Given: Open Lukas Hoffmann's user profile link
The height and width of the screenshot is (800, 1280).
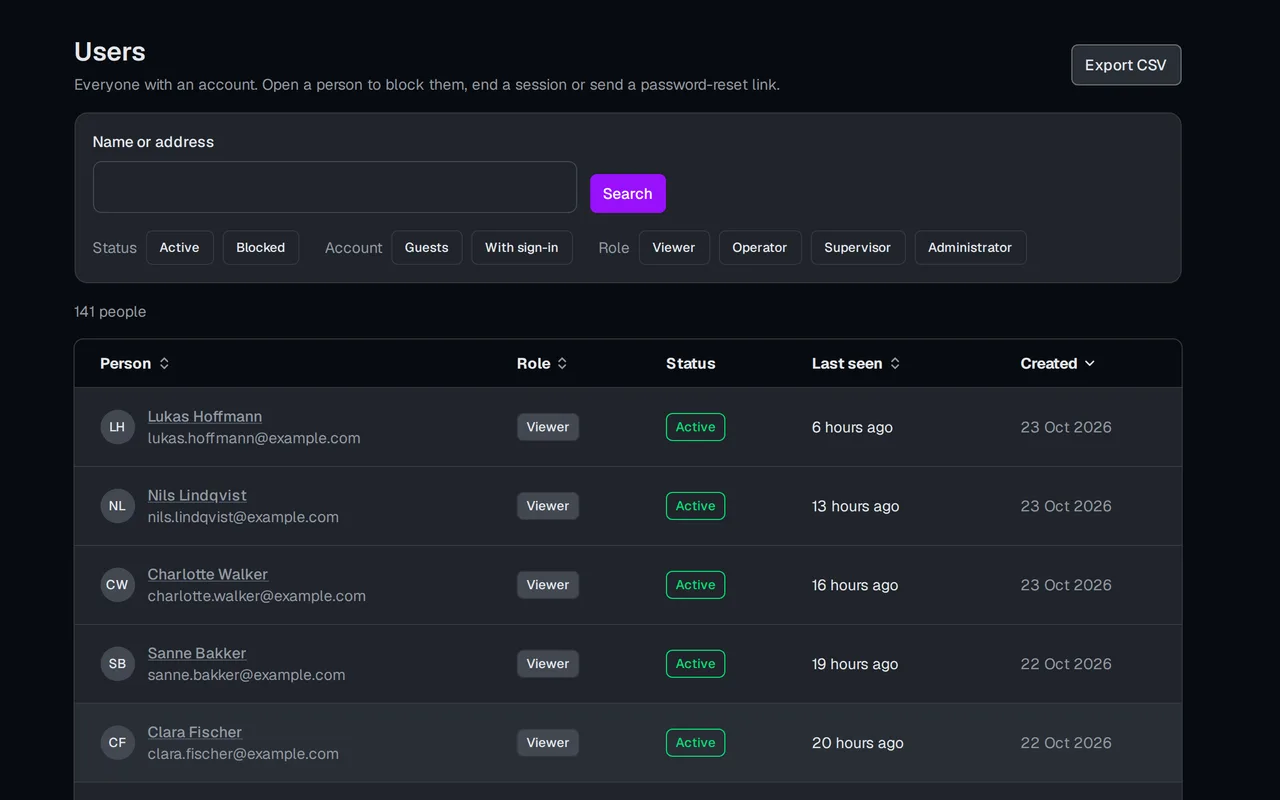Looking at the screenshot, I should [205, 416].
